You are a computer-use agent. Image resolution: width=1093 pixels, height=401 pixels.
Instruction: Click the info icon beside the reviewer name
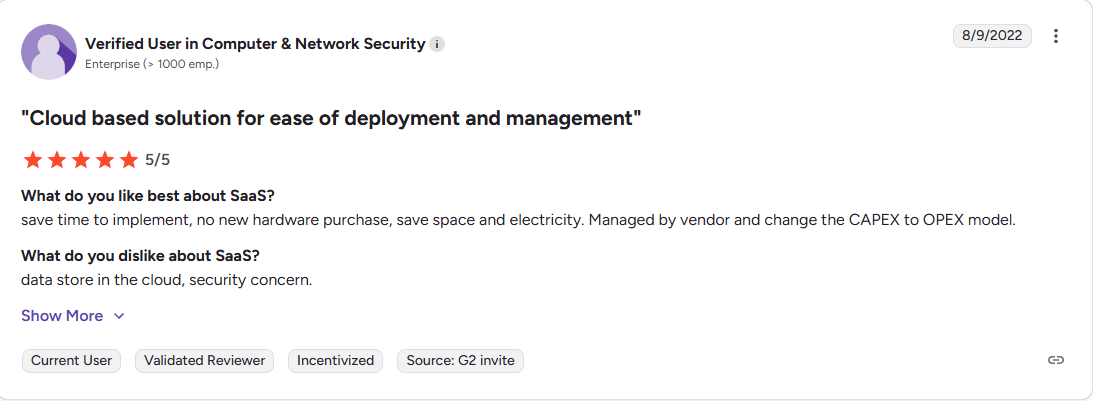pyautogui.click(x=437, y=44)
